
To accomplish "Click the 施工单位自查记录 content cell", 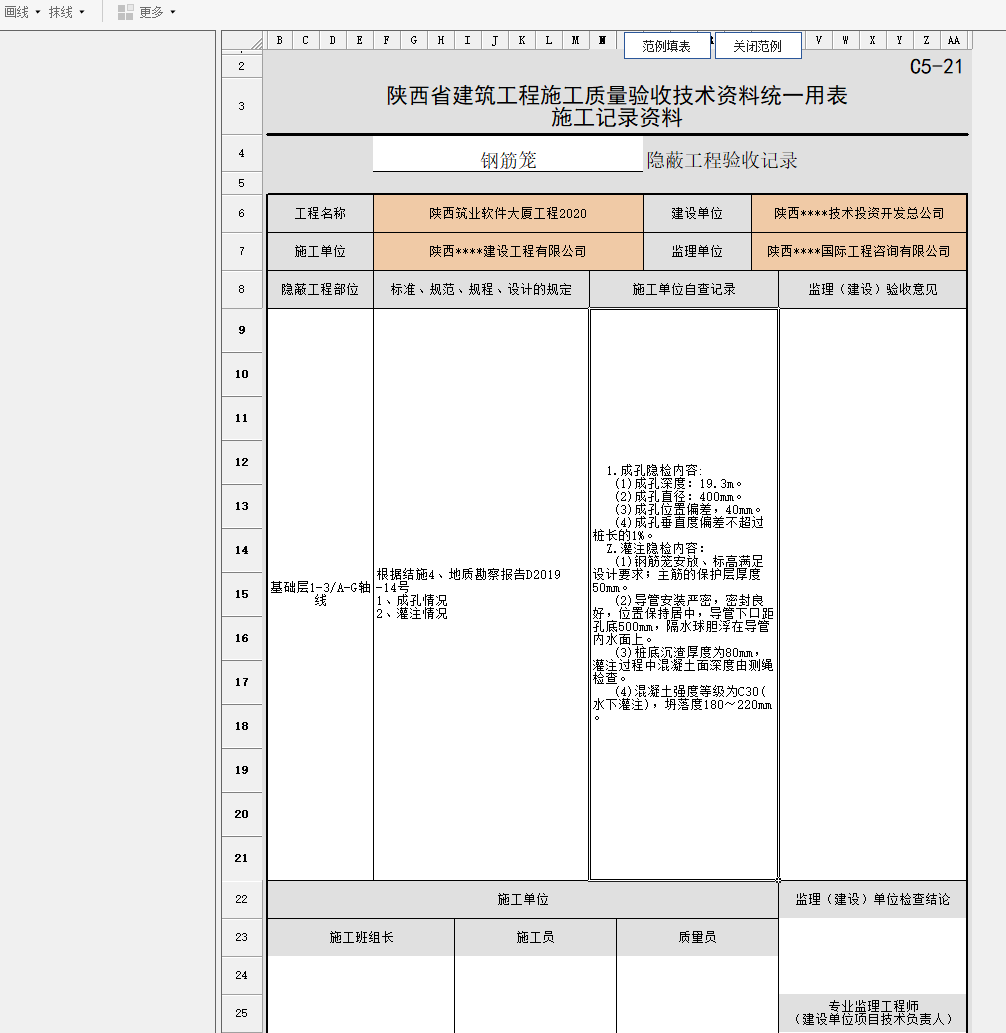I will coord(684,594).
